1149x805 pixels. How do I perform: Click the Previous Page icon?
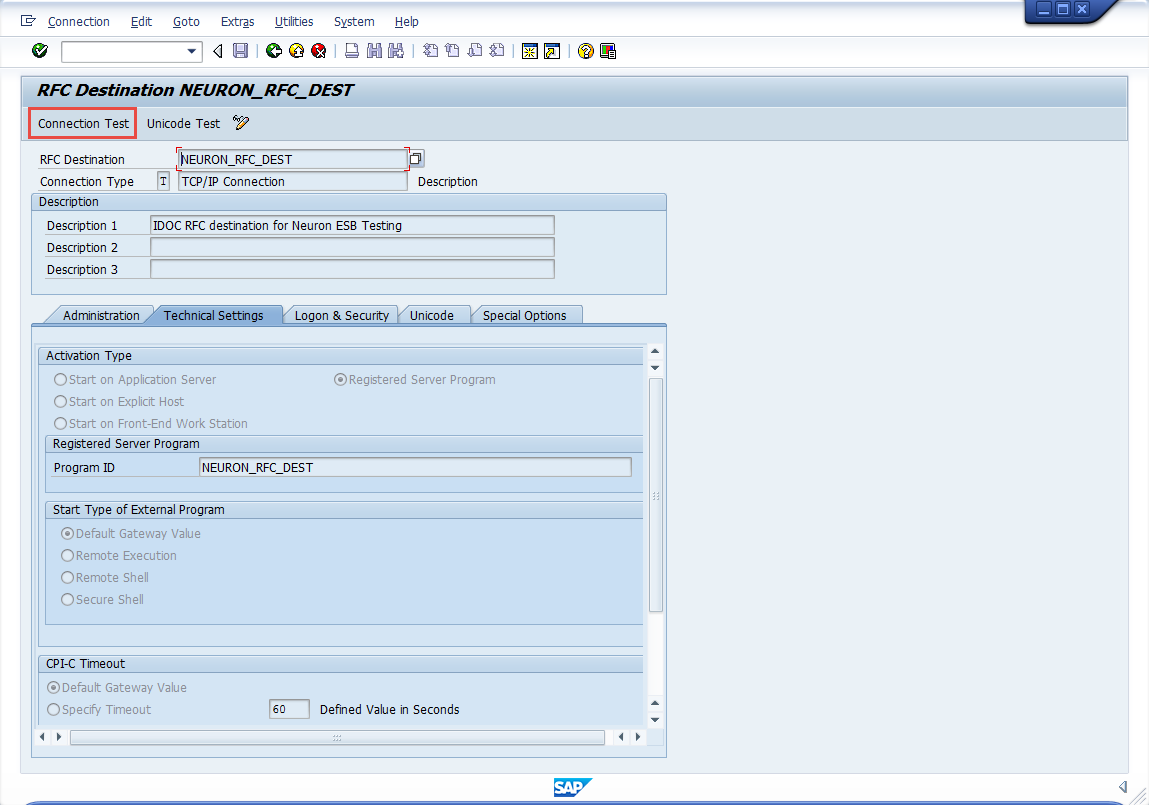[x=453, y=51]
